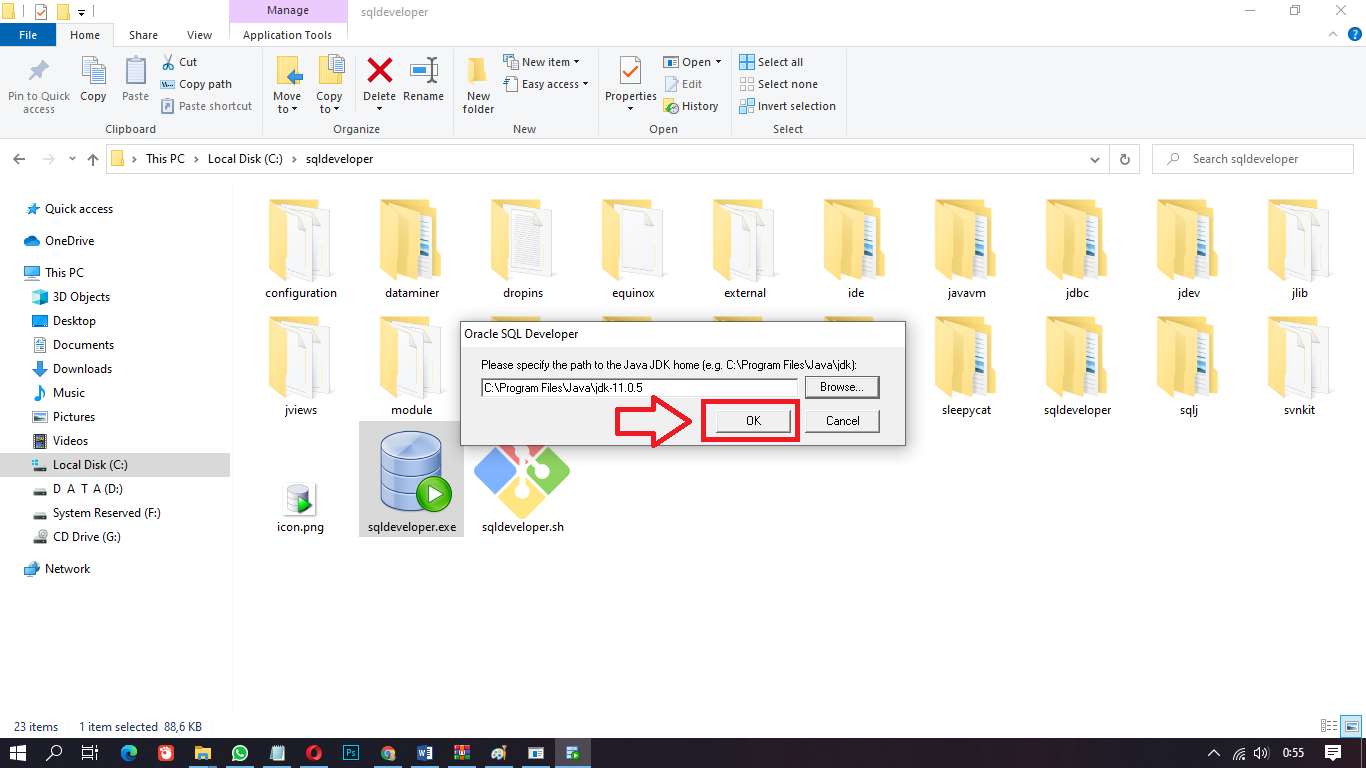Click the Copy ribbon icon
1366x768 pixels.
click(x=93, y=80)
